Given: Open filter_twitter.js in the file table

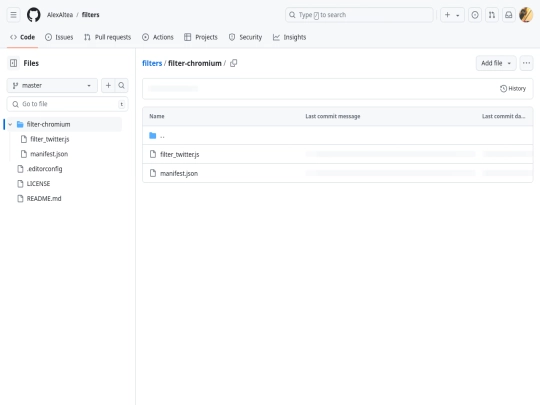Looking at the screenshot, I should tap(179, 154).
